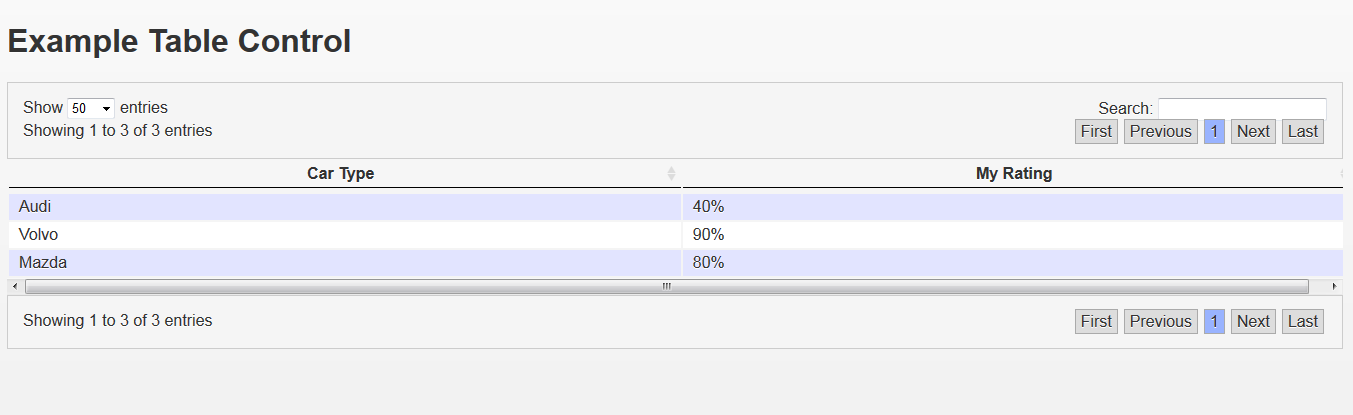Image resolution: width=1353 pixels, height=415 pixels.
Task: Click the horizontal scrollbar thumb
Action: (666, 287)
